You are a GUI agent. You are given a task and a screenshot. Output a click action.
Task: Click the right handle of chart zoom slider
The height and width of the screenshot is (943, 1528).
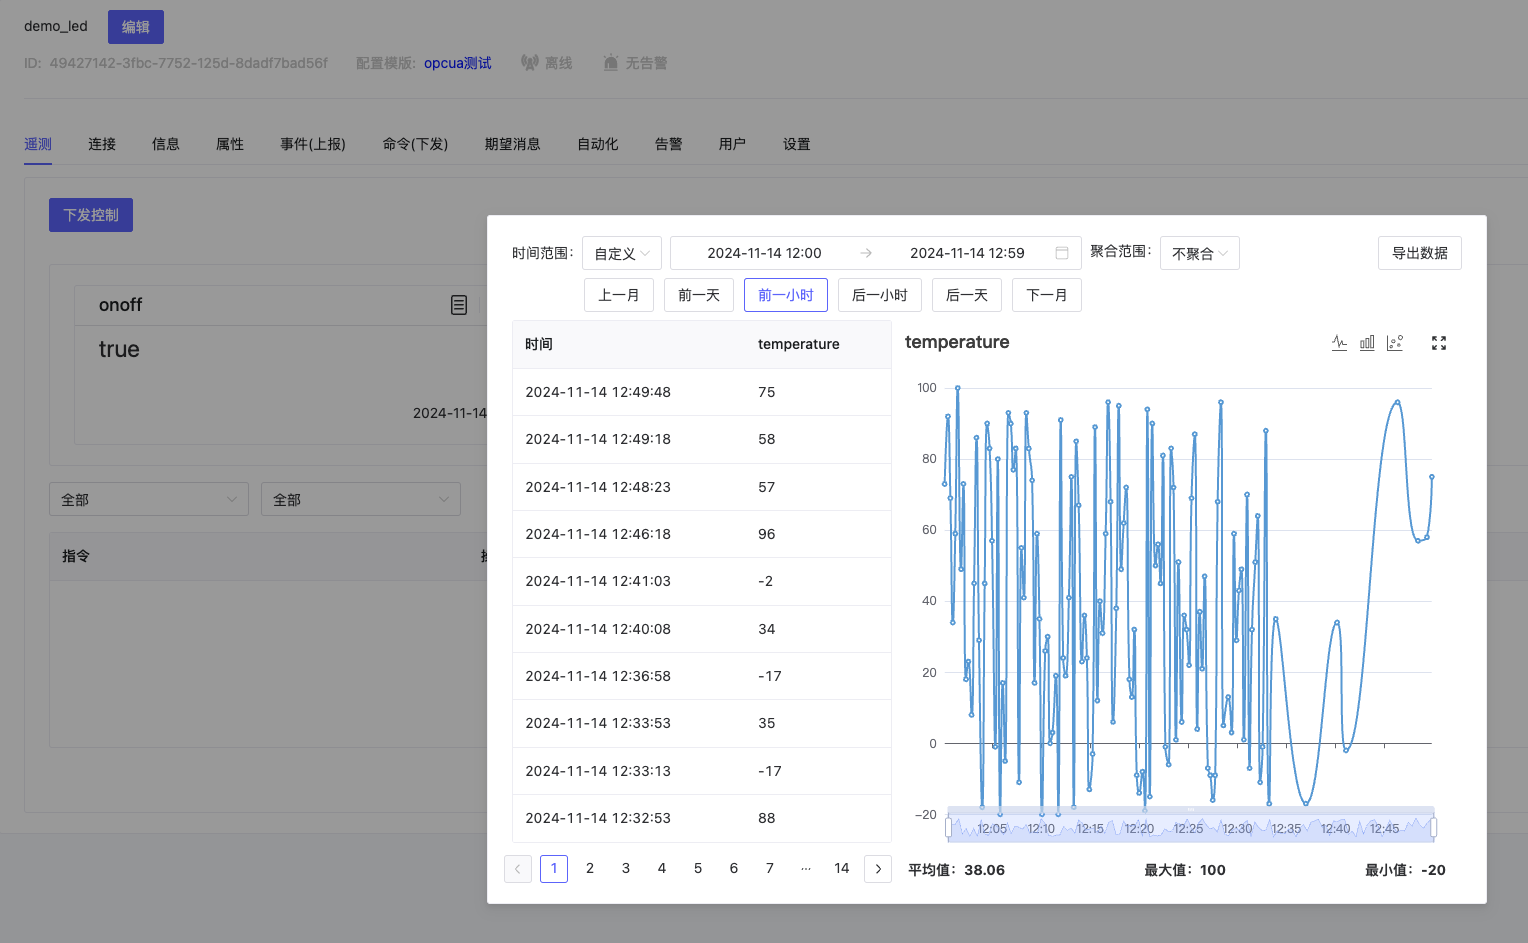(x=1433, y=827)
